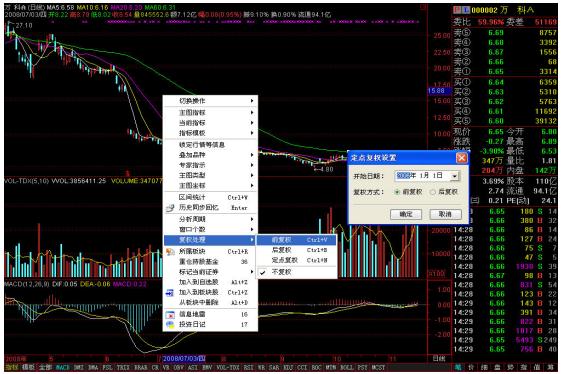Screen dimensions: 562x374
Task: Toggle the checked 不复权 submenu option
Action: (x=296, y=273)
